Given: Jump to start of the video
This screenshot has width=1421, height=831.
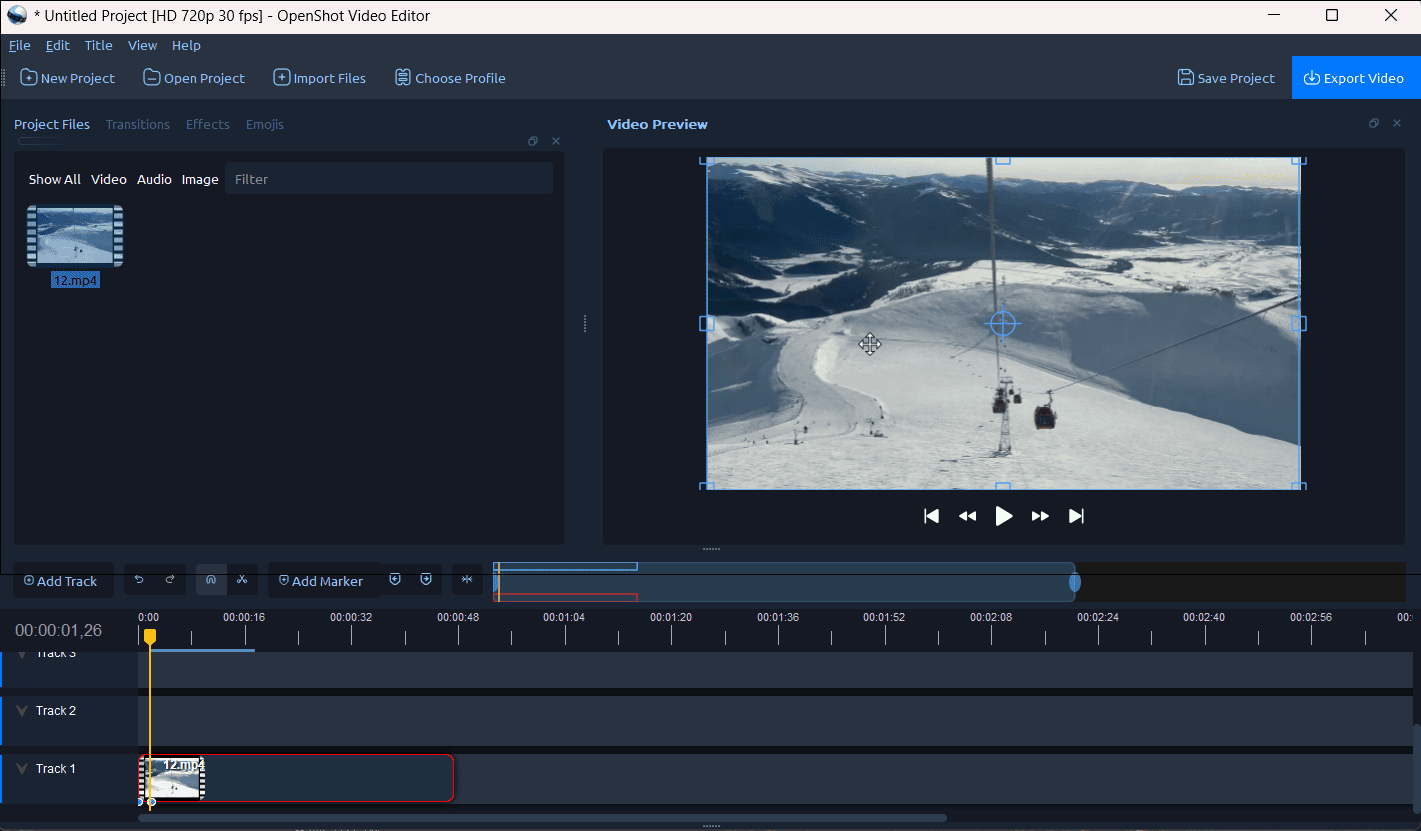Looking at the screenshot, I should click(x=931, y=516).
